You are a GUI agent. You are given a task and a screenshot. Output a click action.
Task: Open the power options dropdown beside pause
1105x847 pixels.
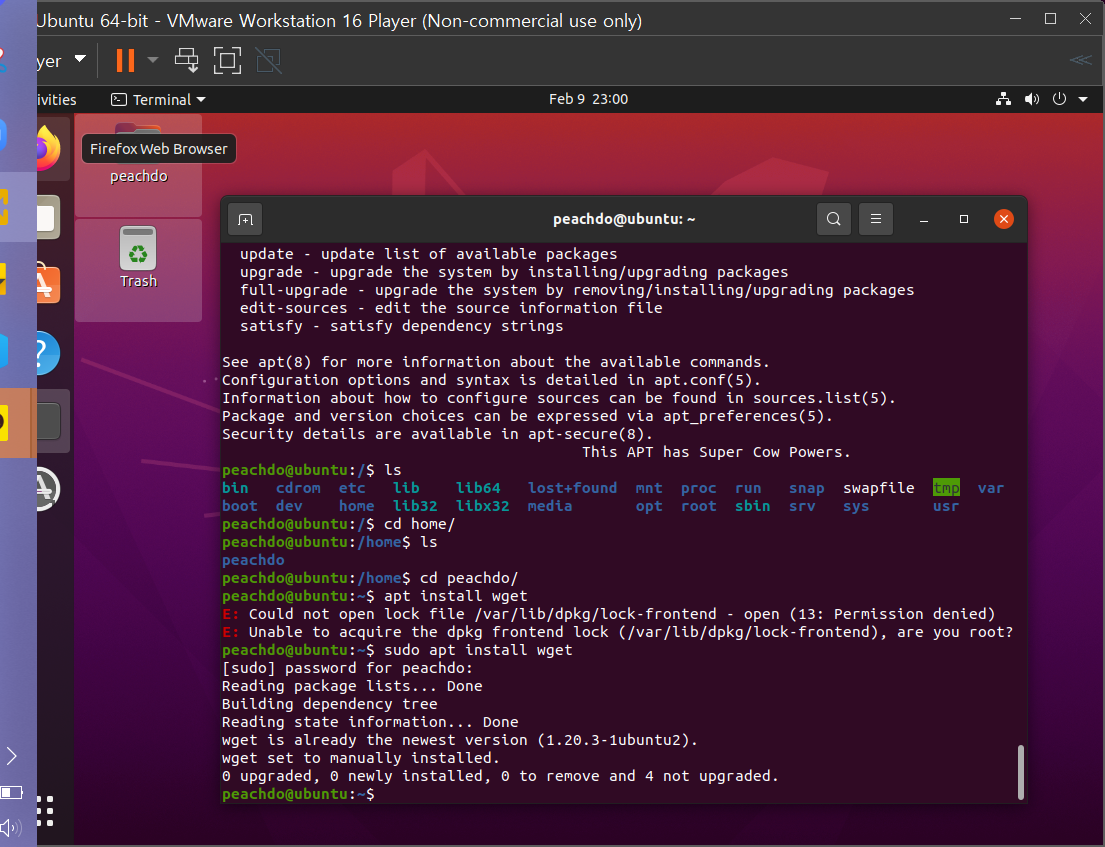pyautogui.click(x=152, y=61)
